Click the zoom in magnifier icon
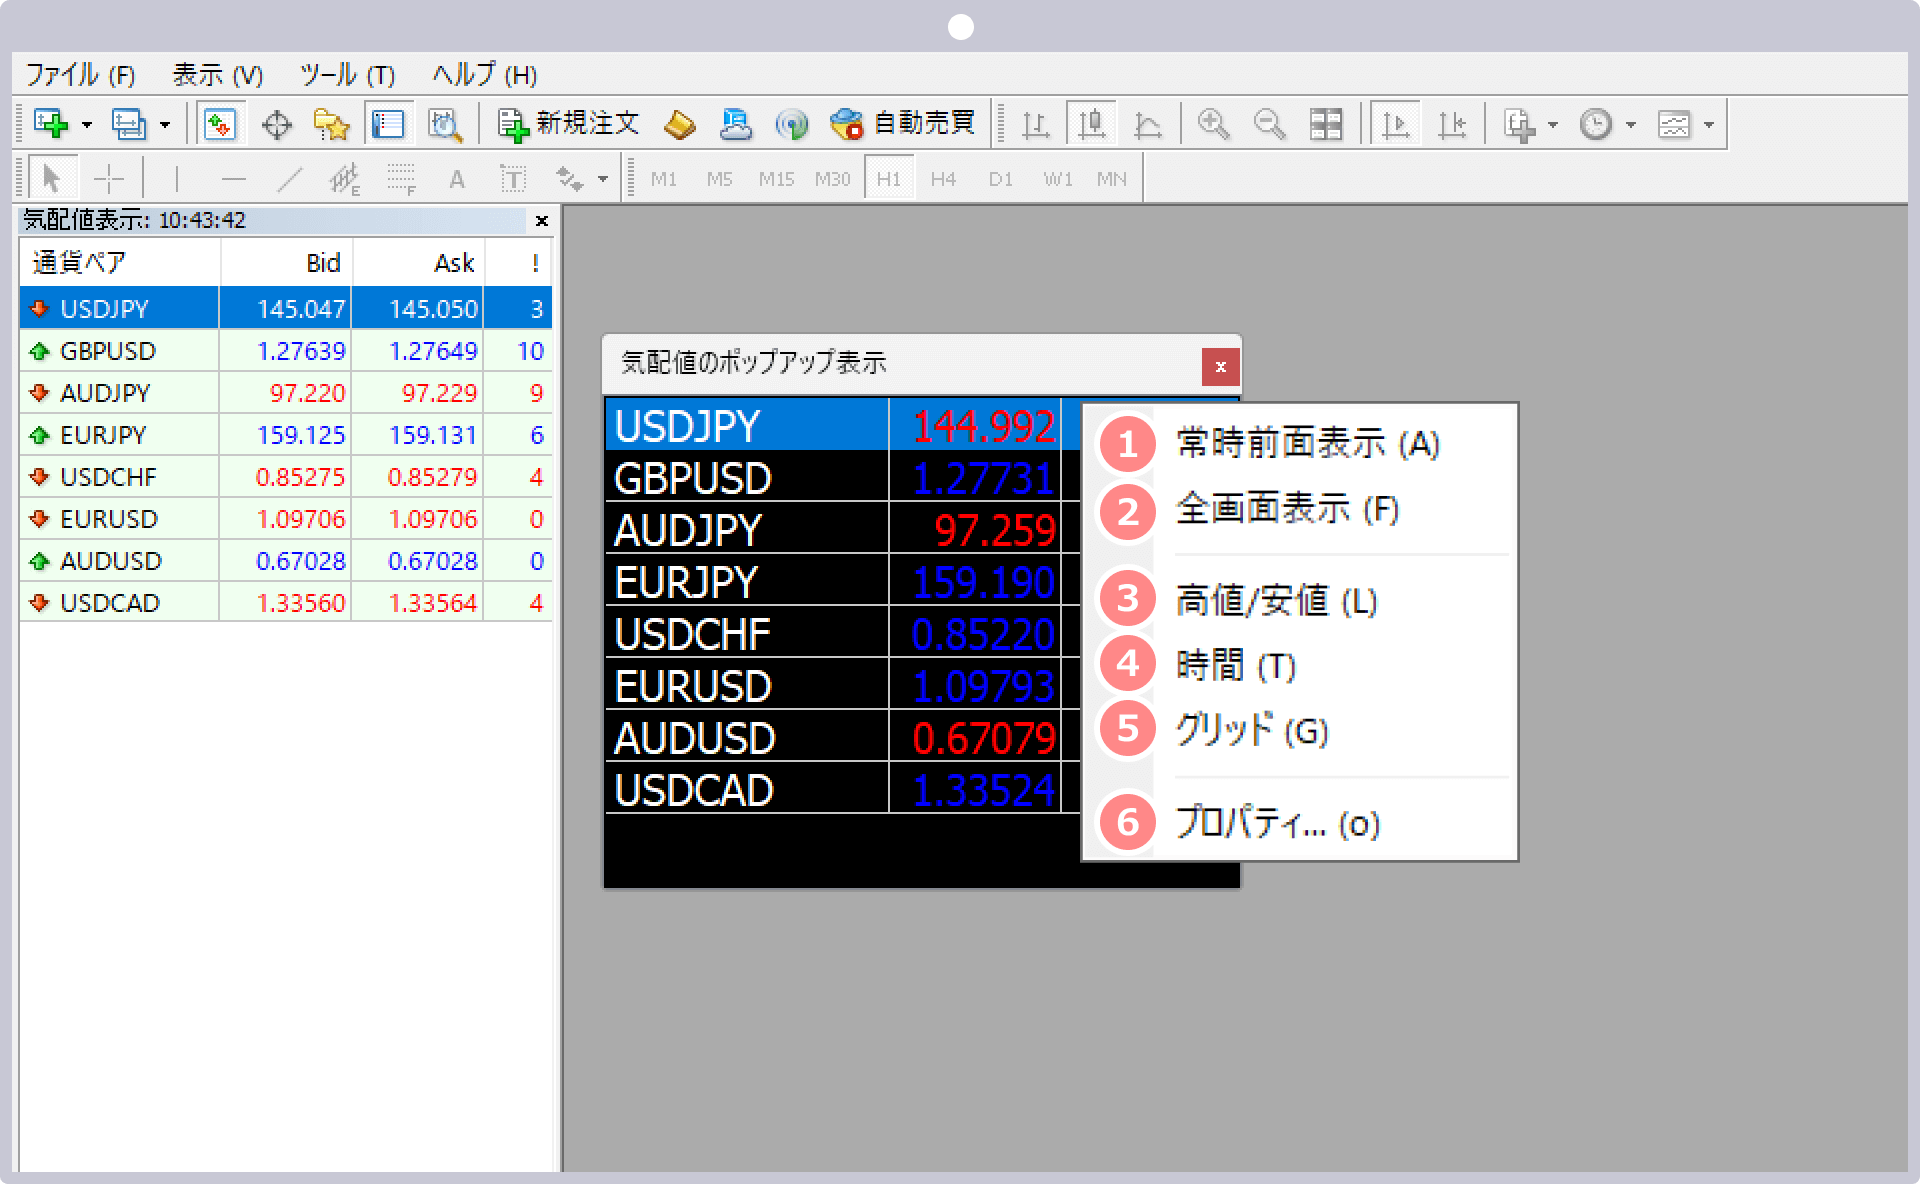 pyautogui.click(x=1213, y=124)
